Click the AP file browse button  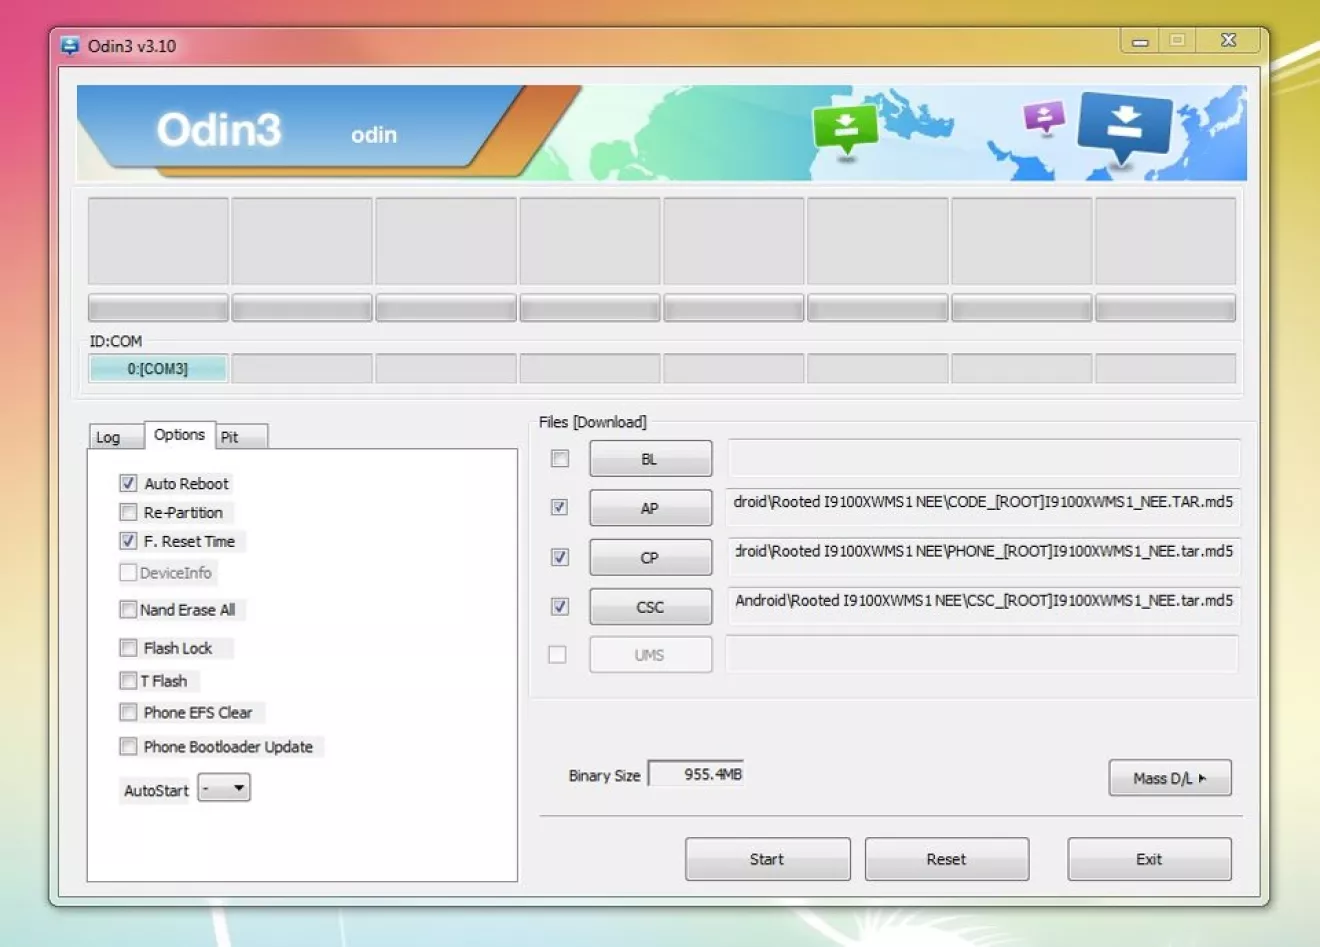point(651,508)
